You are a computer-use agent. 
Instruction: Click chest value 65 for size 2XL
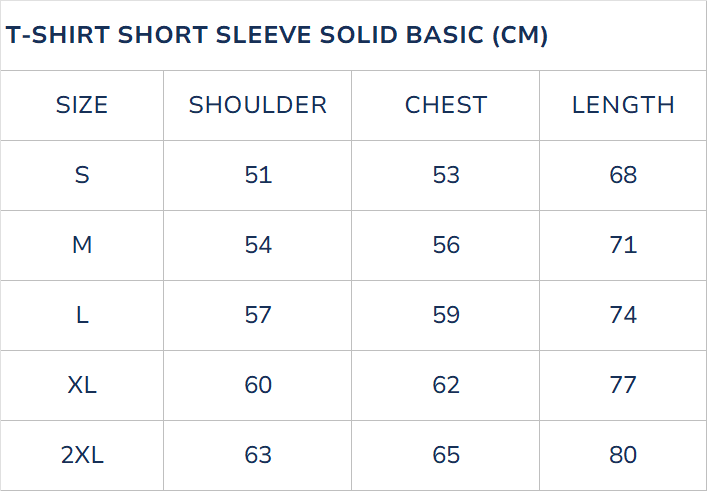pos(446,455)
